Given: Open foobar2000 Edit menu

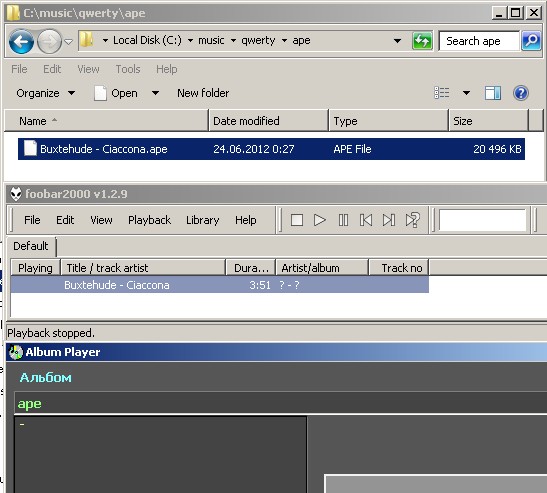Looking at the screenshot, I should tap(65, 220).
